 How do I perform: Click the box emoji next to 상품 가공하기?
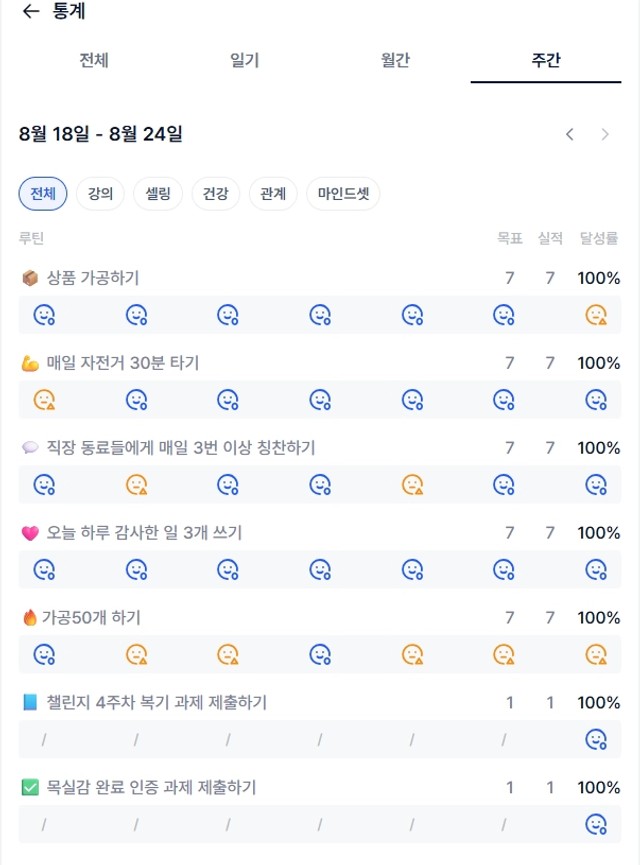click(x=30, y=278)
